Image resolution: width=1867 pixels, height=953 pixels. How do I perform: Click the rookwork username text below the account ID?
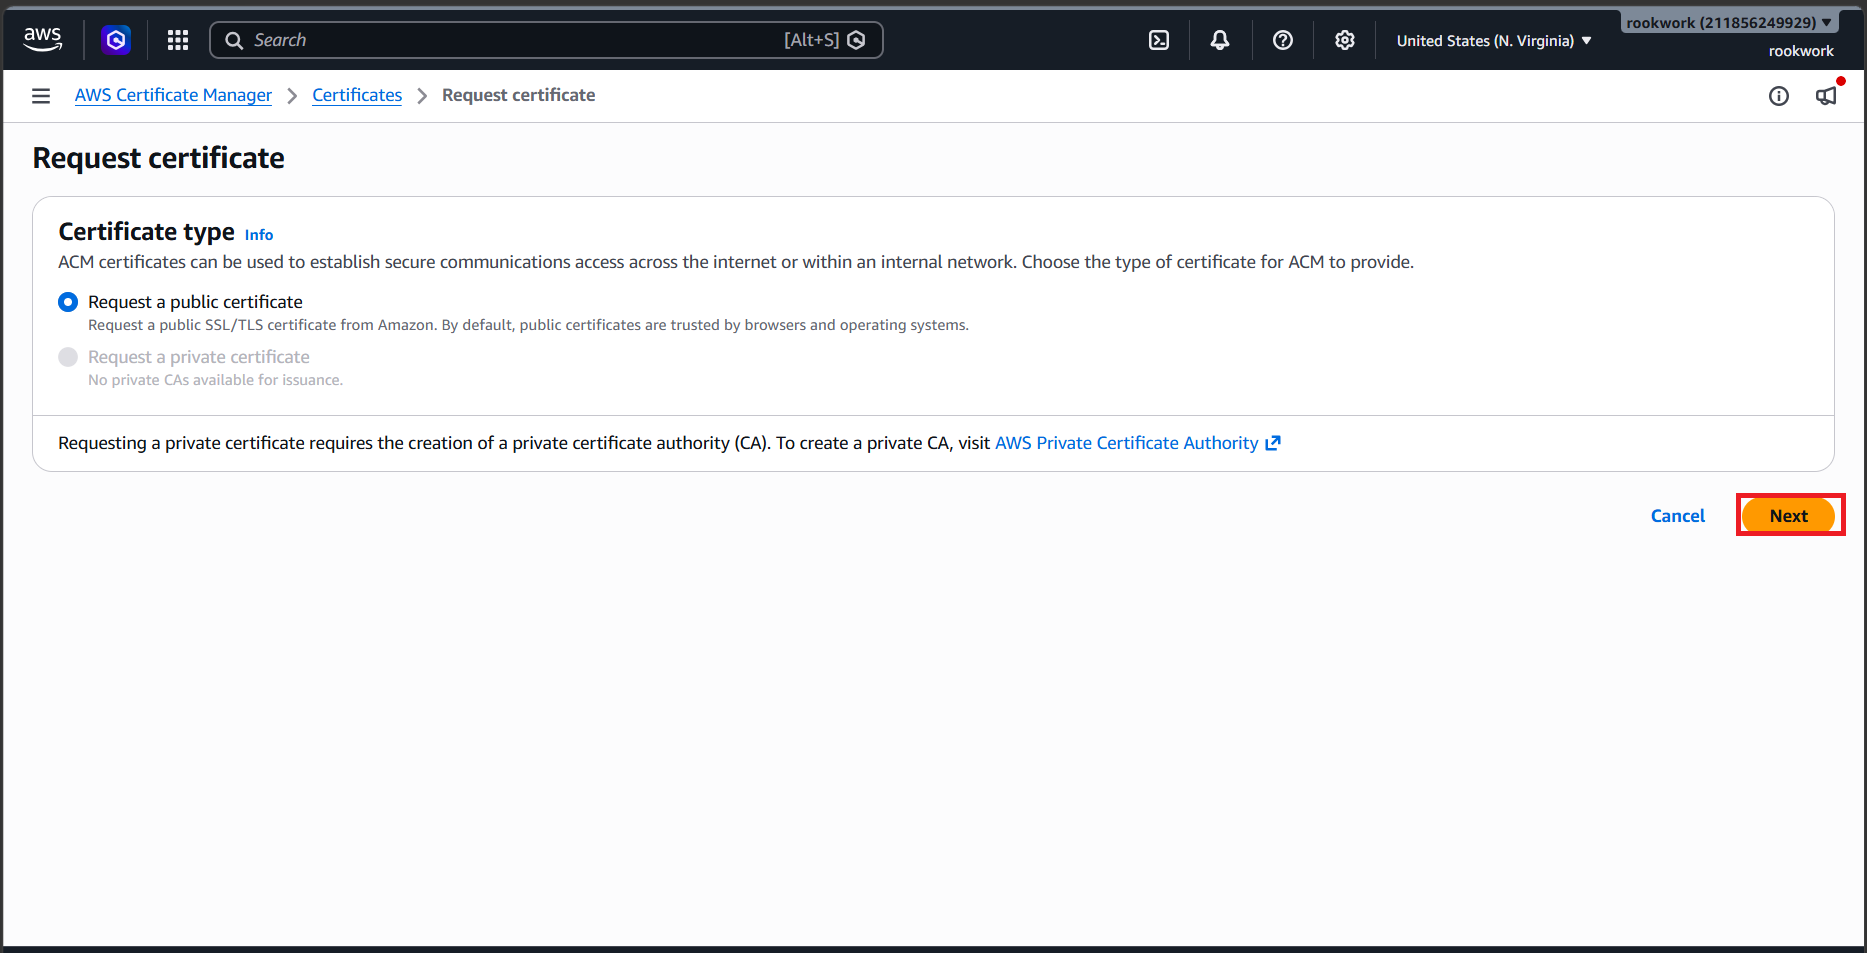coord(1801,51)
